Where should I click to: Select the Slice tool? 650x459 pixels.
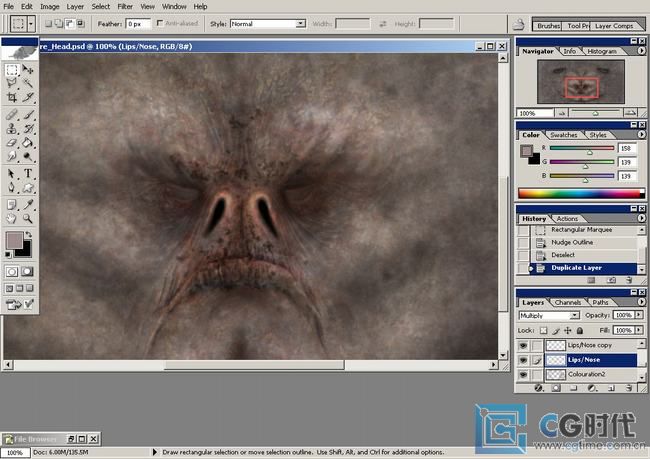(x=28, y=97)
